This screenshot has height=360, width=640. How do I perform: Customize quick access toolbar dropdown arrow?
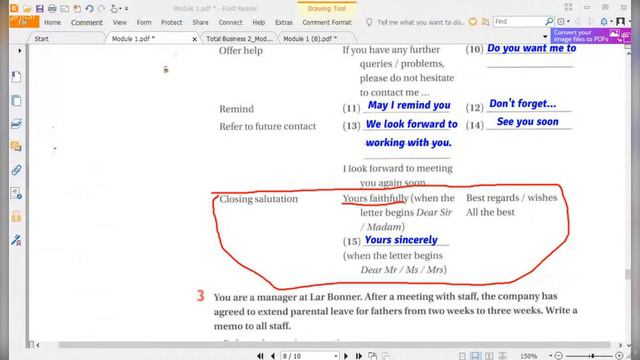[127, 9]
